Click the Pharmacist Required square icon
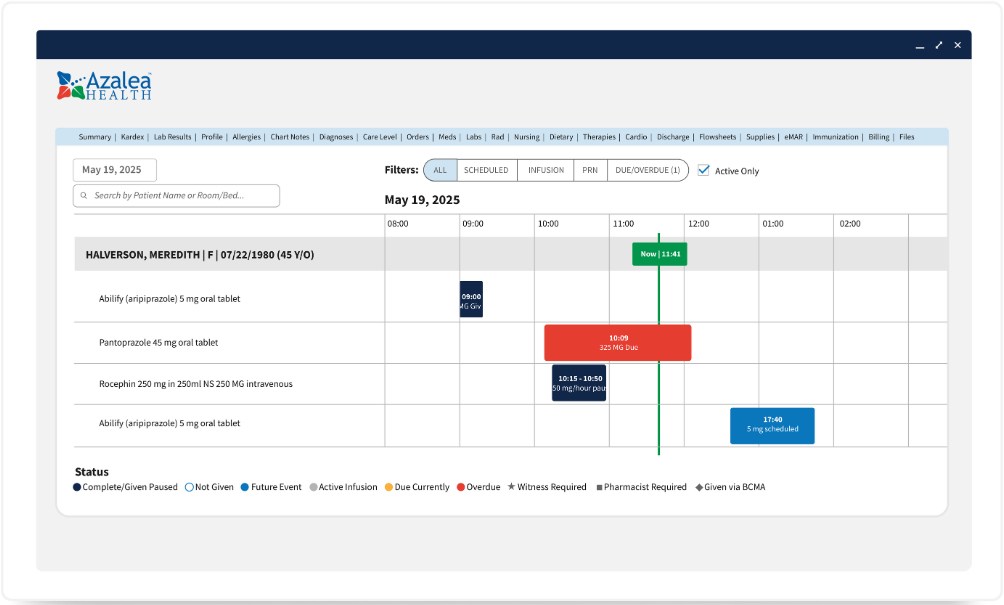This screenshot has height=605, width=1004. coord(599,487)
